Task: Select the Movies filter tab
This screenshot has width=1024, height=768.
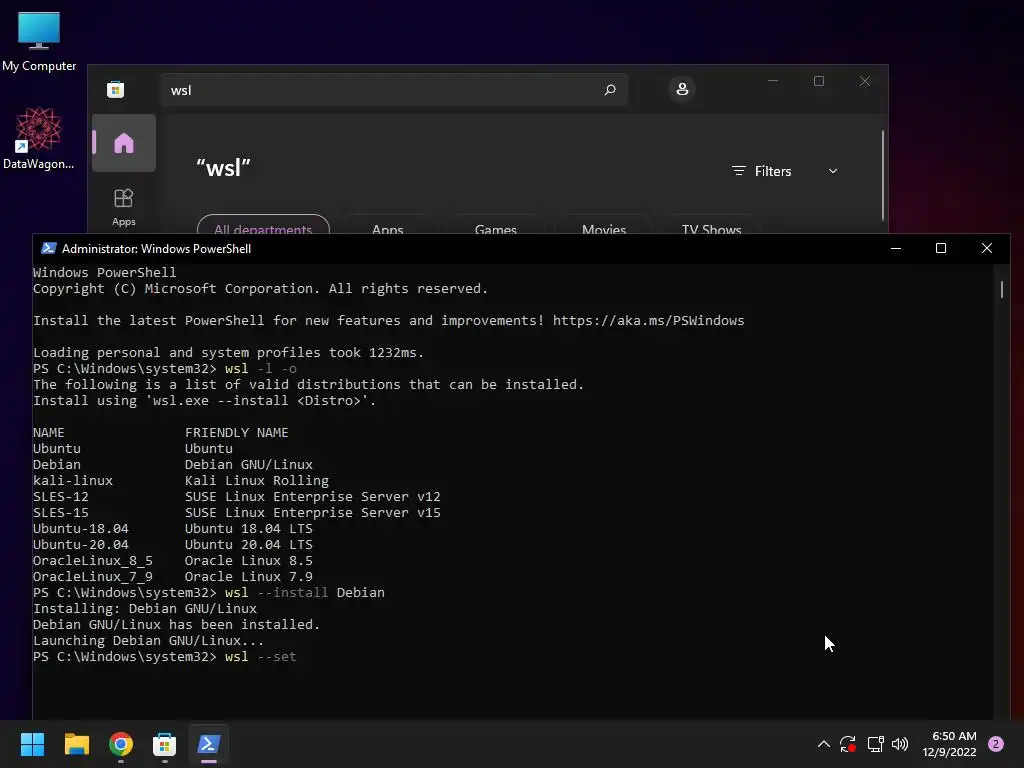Action: pyautogui.click(x=604, y=225)
